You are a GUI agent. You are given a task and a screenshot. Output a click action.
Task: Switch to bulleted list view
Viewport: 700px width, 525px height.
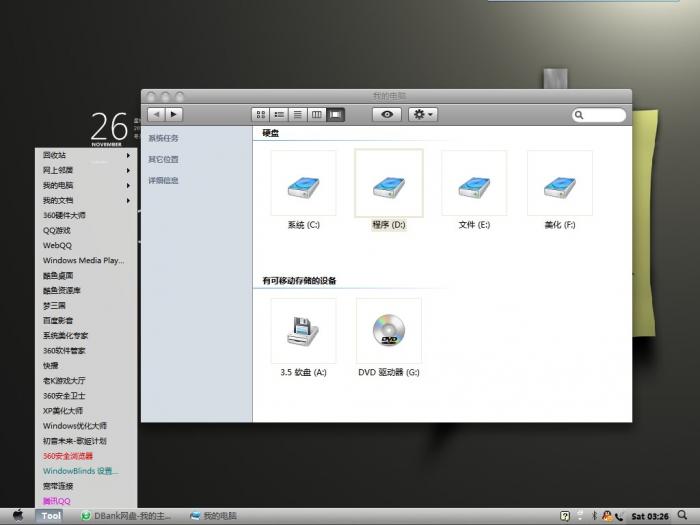coord(279,115)
